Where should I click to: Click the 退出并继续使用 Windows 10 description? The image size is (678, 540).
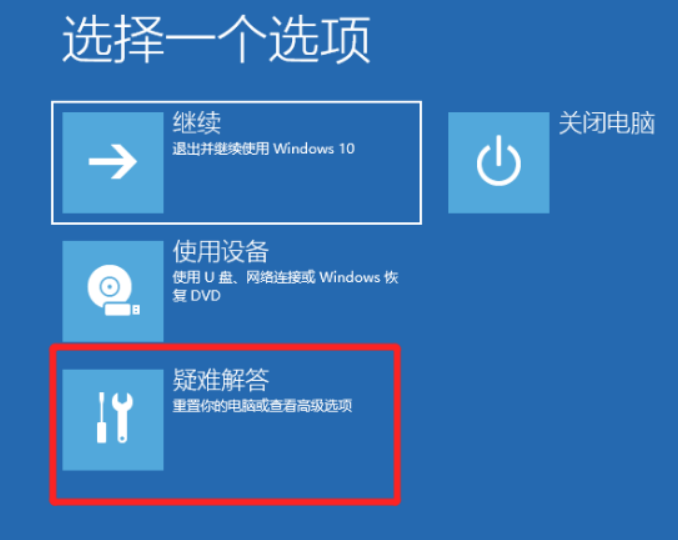click(x=263, y=149)
